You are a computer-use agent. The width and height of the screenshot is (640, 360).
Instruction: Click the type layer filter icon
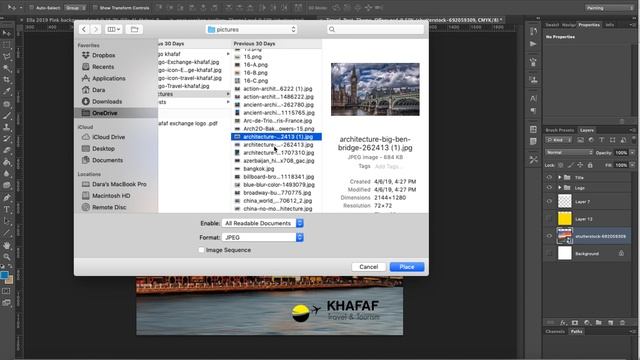point(602,140)
